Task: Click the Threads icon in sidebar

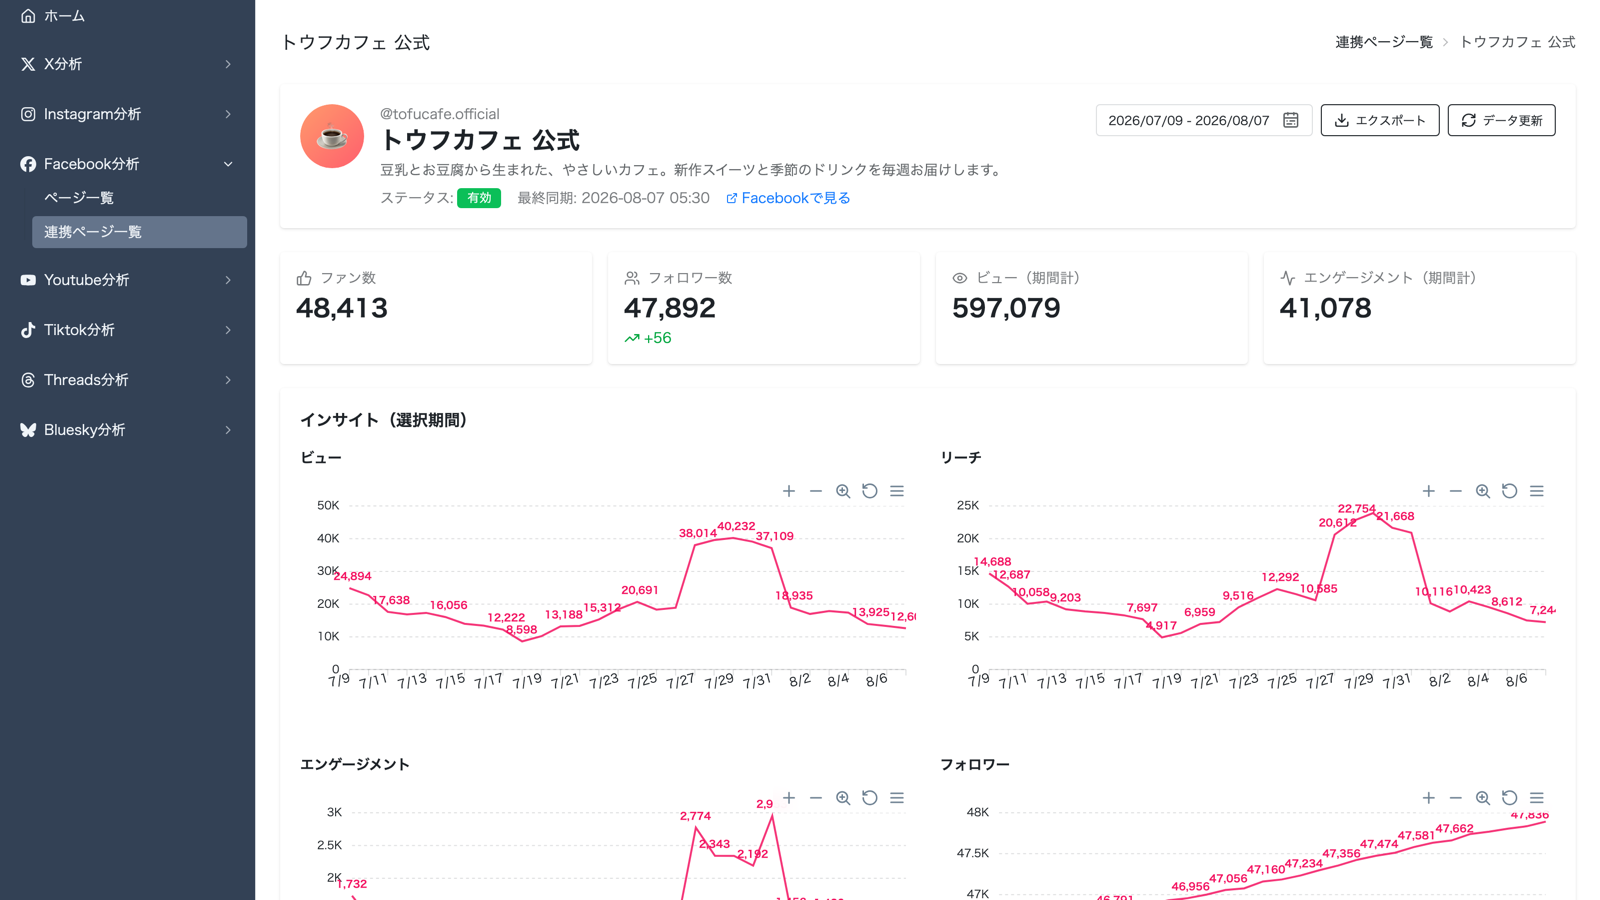Action: pos(28,380)
